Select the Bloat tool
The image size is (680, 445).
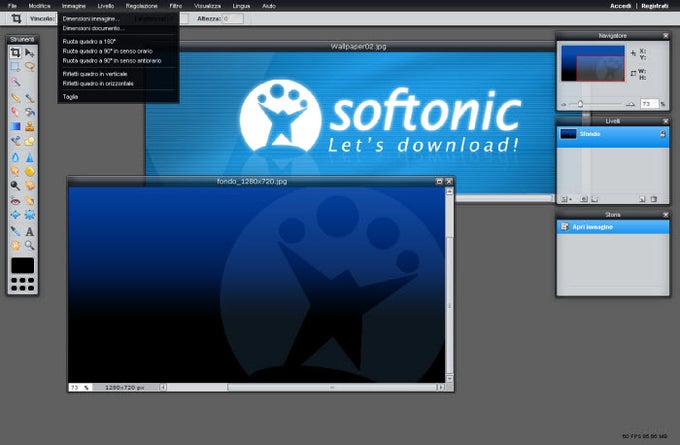point(15,215)
